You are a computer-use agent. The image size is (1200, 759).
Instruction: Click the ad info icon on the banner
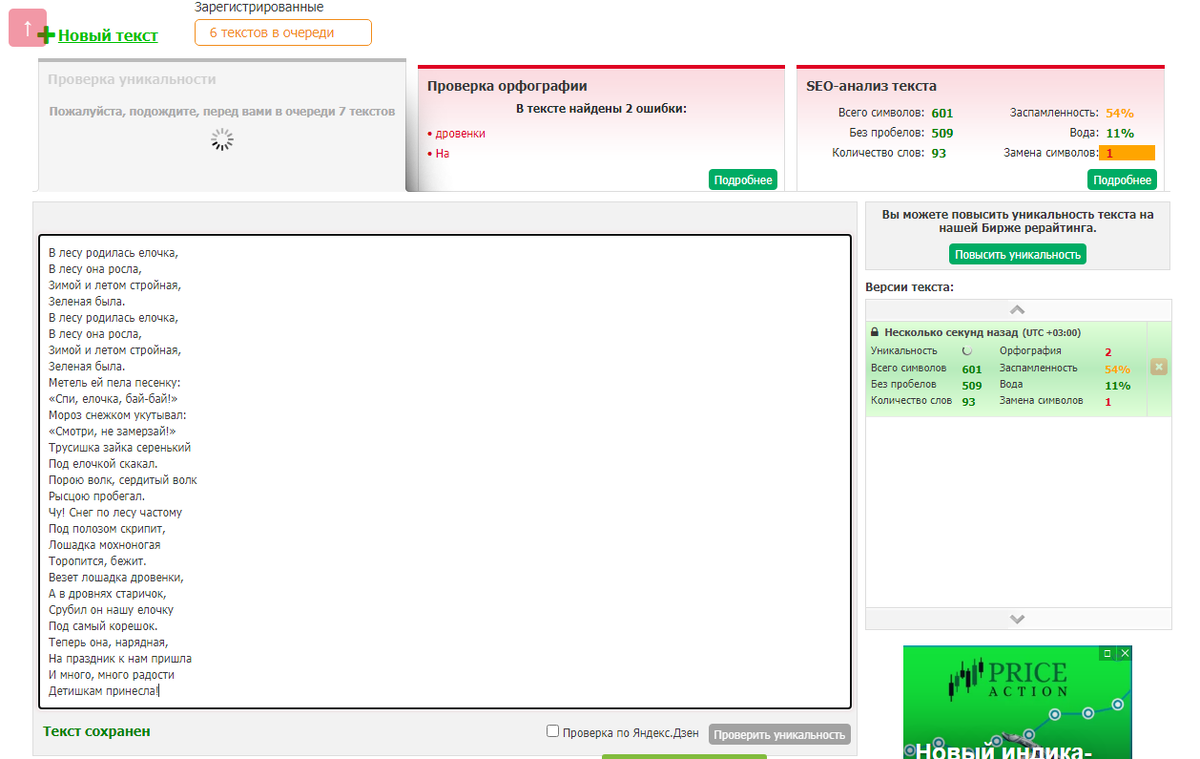1107,653
